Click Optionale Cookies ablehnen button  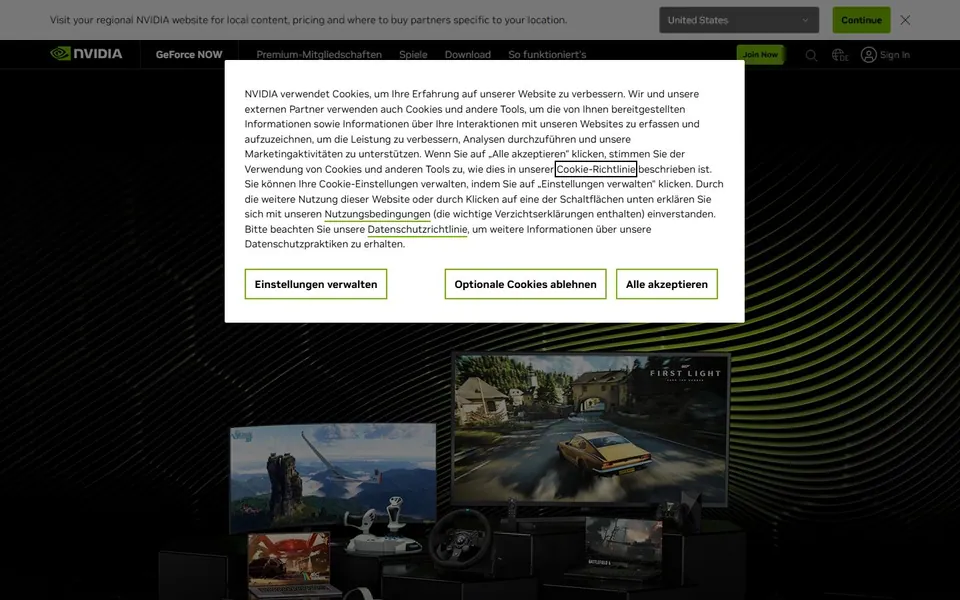pyautogui.click(x=525, y=284)
